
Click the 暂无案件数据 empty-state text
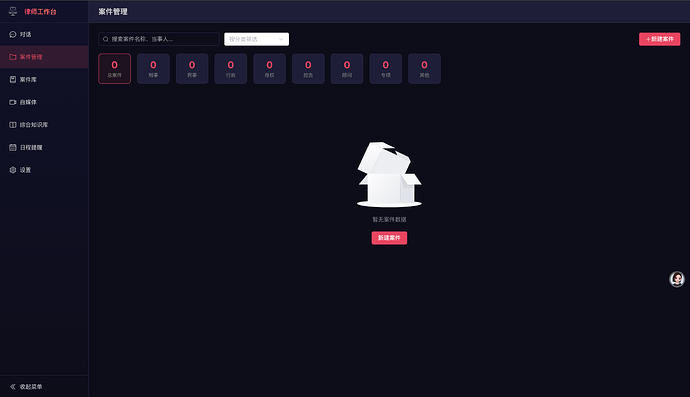tap(389, 219)
